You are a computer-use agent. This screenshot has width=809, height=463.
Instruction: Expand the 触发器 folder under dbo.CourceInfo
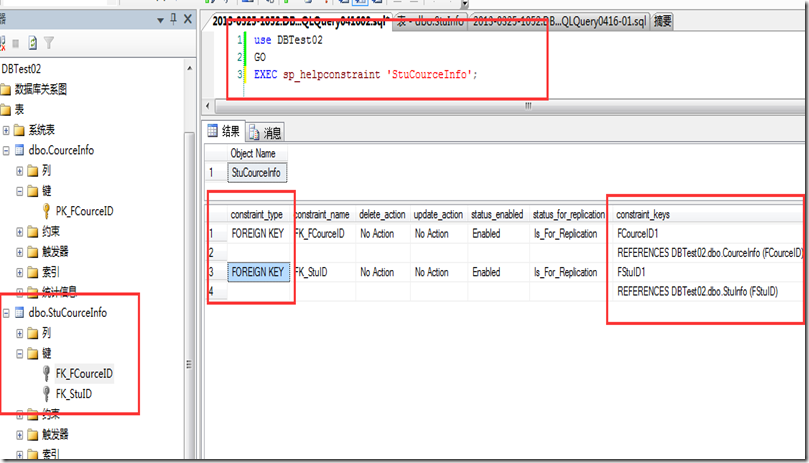click(20, 252)
